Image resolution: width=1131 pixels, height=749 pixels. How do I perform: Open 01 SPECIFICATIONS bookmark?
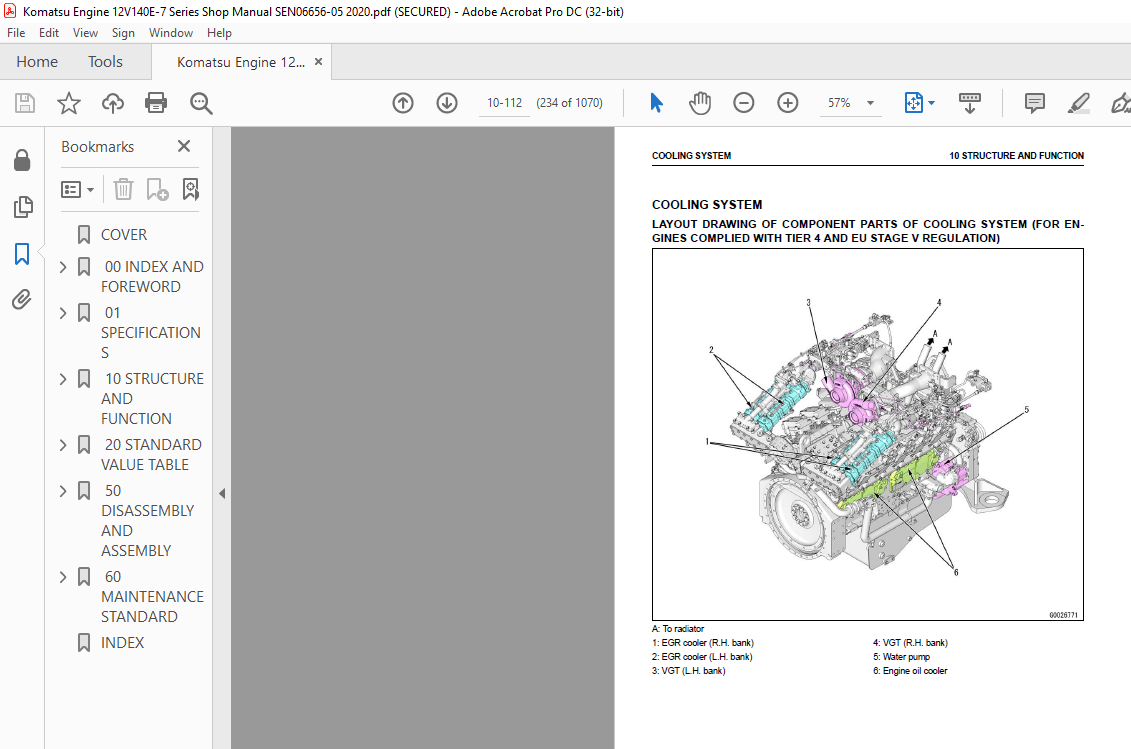(151, 333)
